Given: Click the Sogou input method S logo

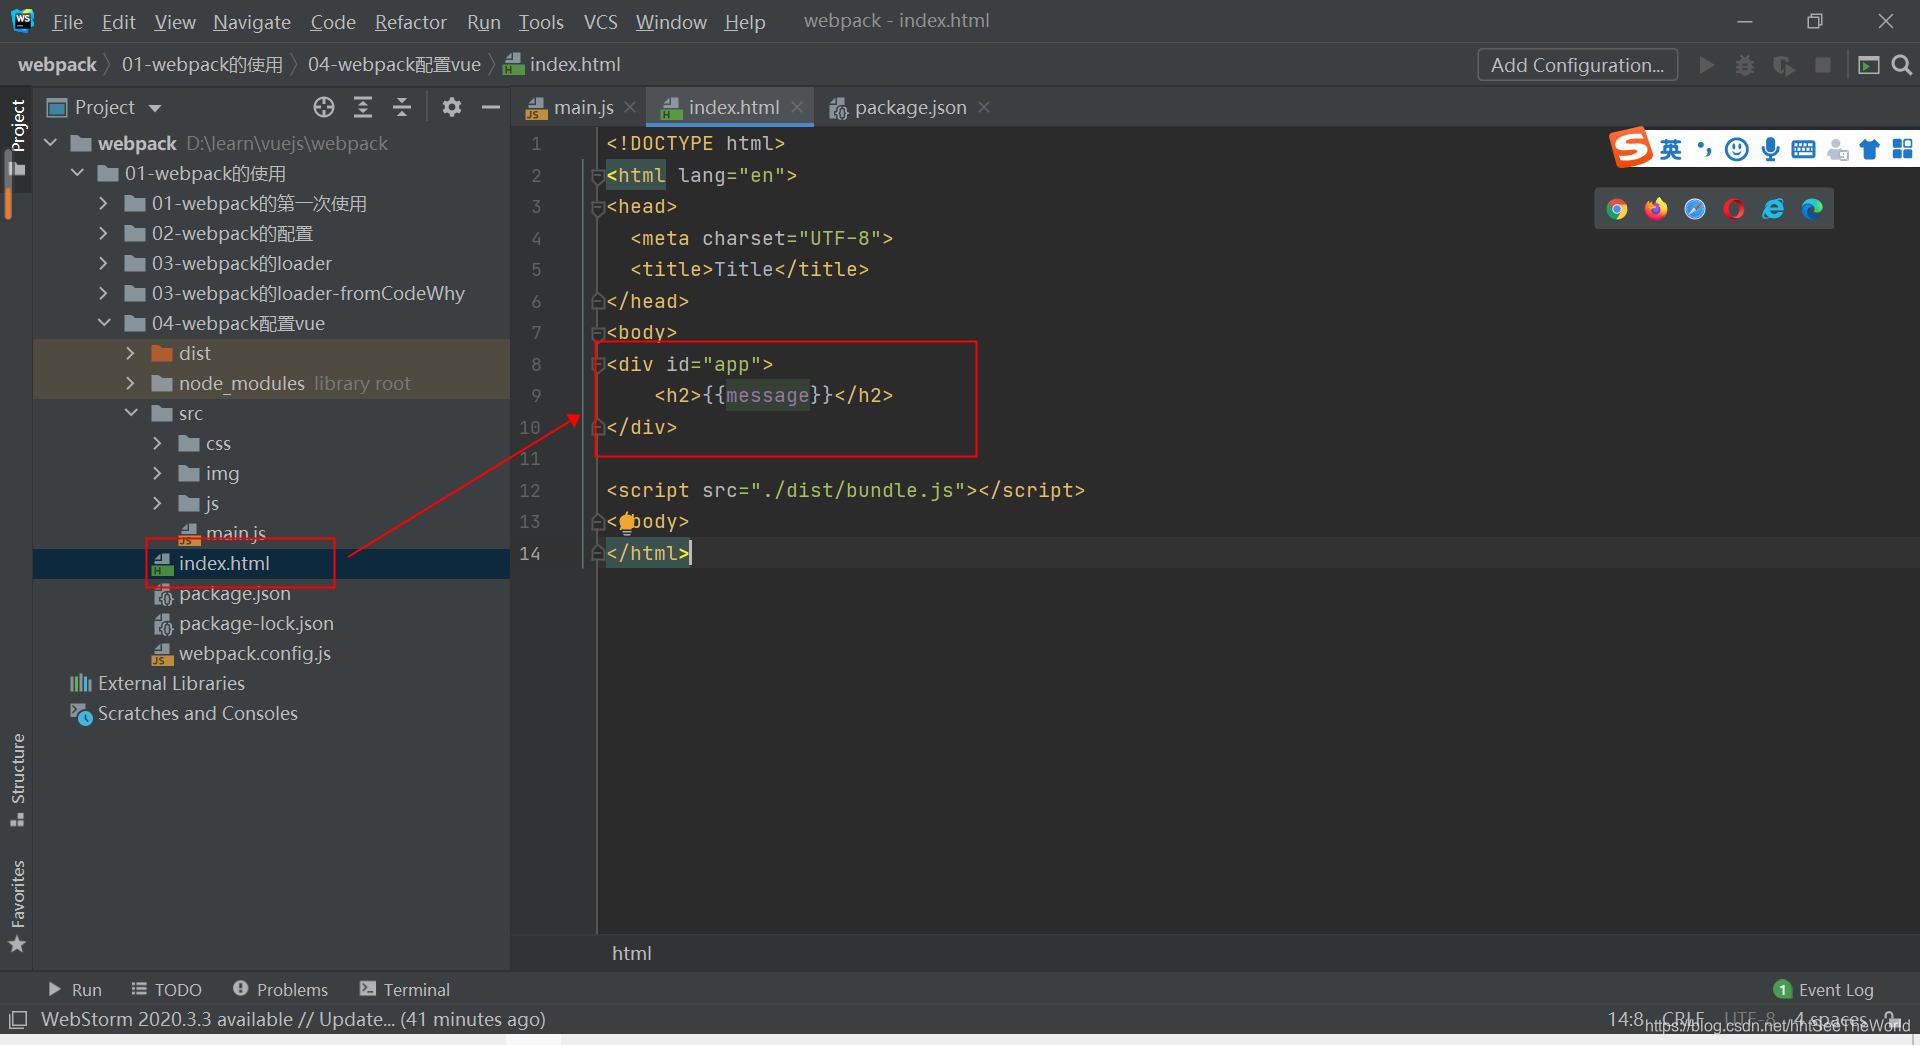Looking at the screenshot, I should (1631, 148).
